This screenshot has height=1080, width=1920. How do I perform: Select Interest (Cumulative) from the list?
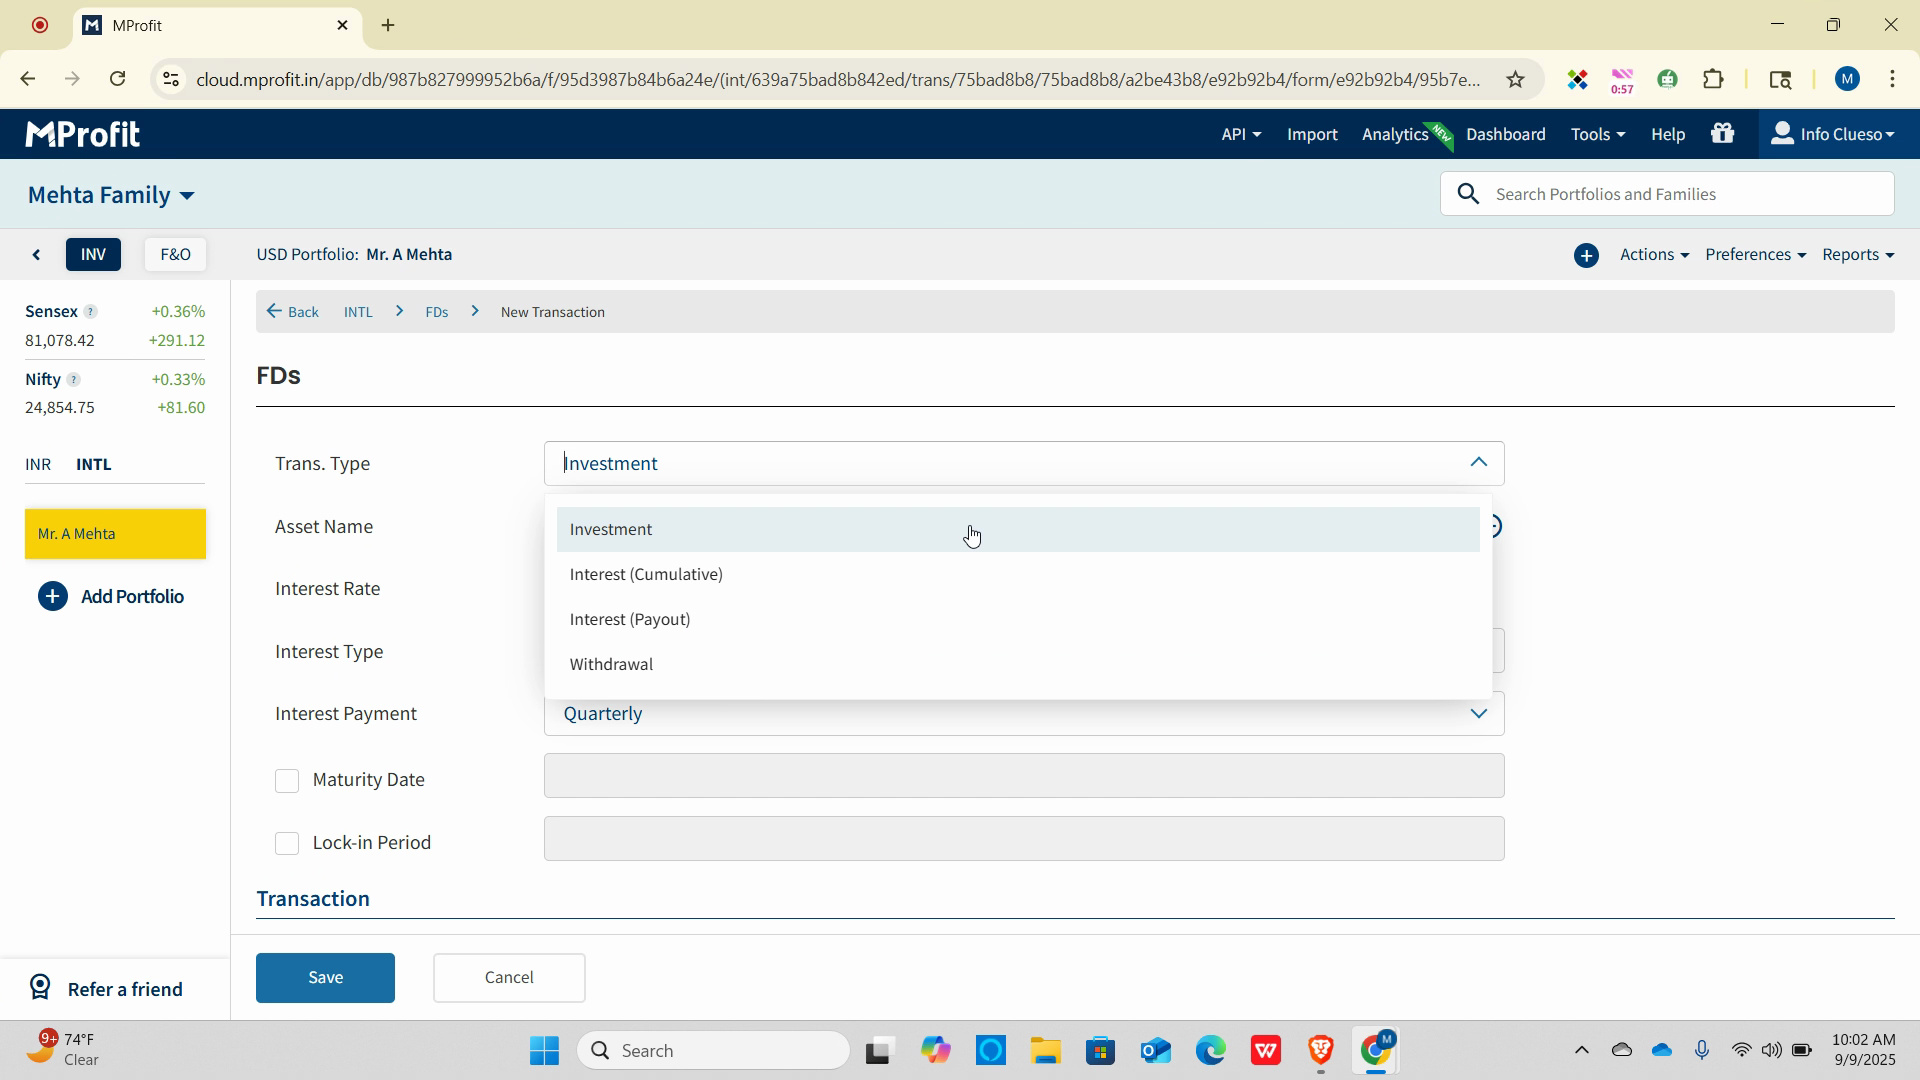[x=646, y=575]
